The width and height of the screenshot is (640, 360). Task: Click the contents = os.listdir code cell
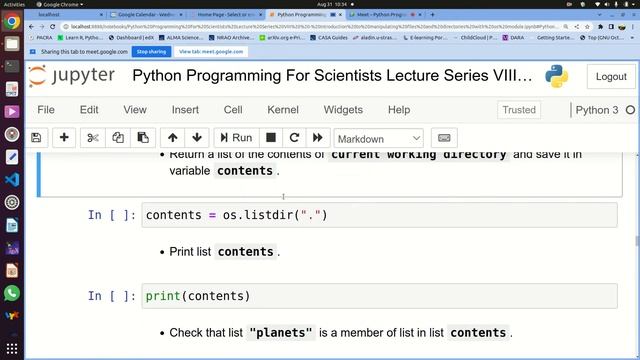click(x=379, y=215)
